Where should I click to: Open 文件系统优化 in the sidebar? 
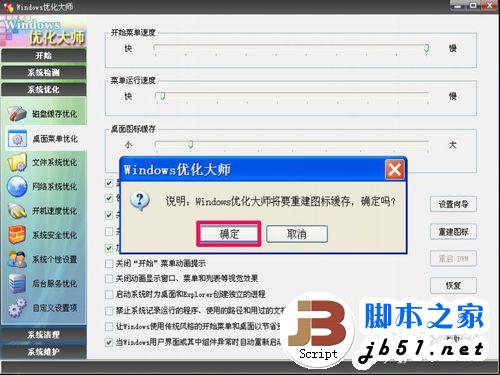(43, 162)
